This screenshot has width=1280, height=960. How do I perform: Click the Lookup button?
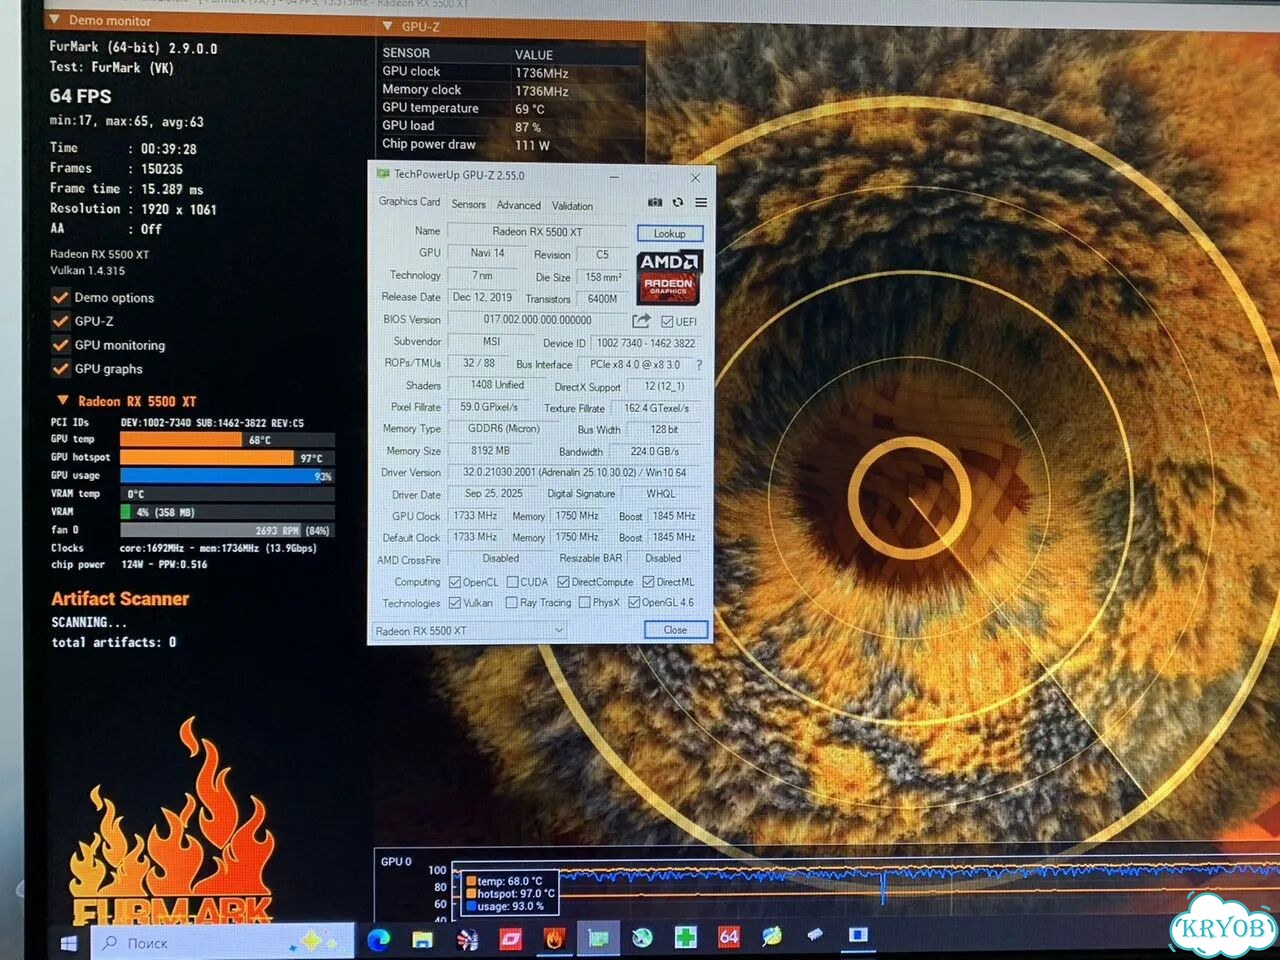[670, 234]
